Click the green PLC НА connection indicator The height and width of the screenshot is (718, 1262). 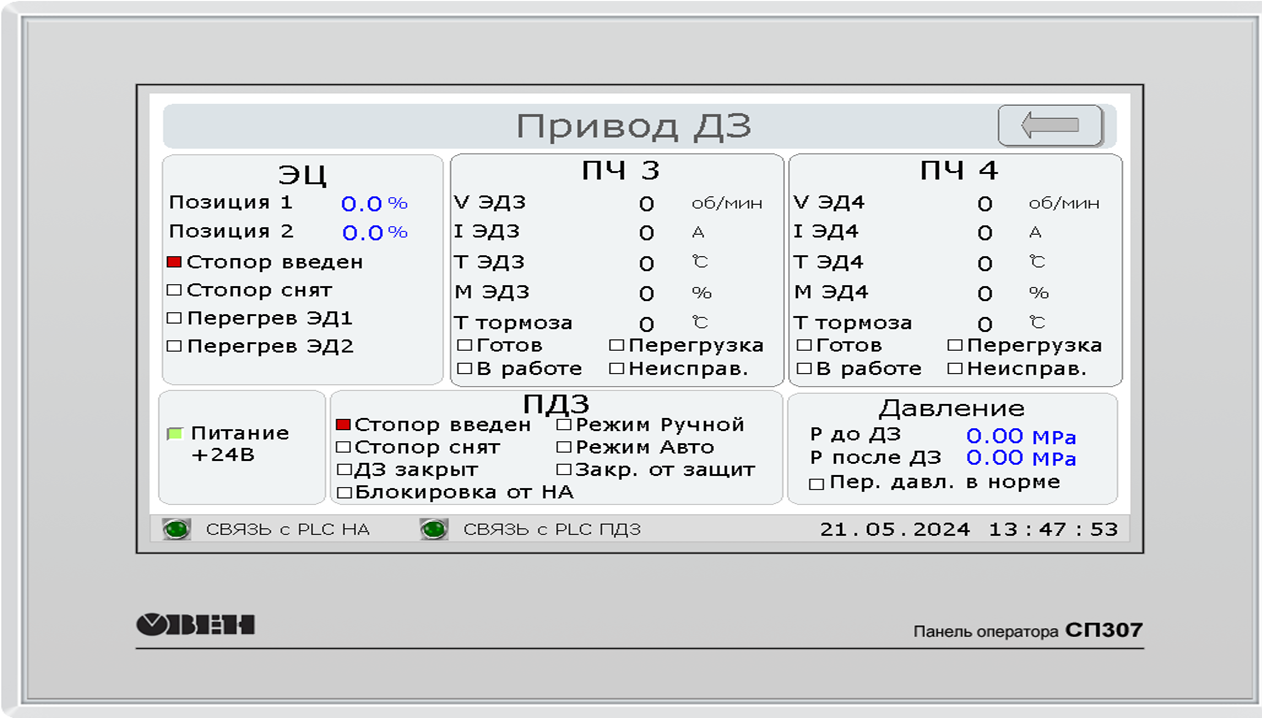177,529
